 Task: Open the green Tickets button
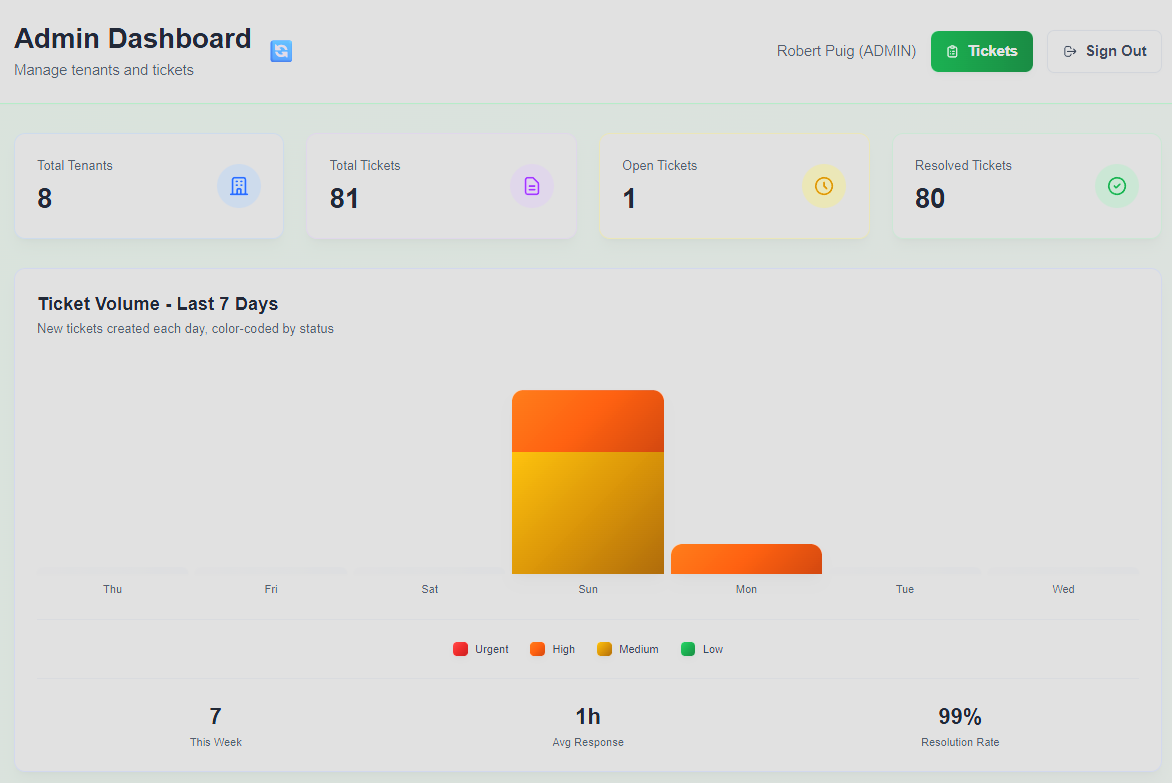pos(981,52)
